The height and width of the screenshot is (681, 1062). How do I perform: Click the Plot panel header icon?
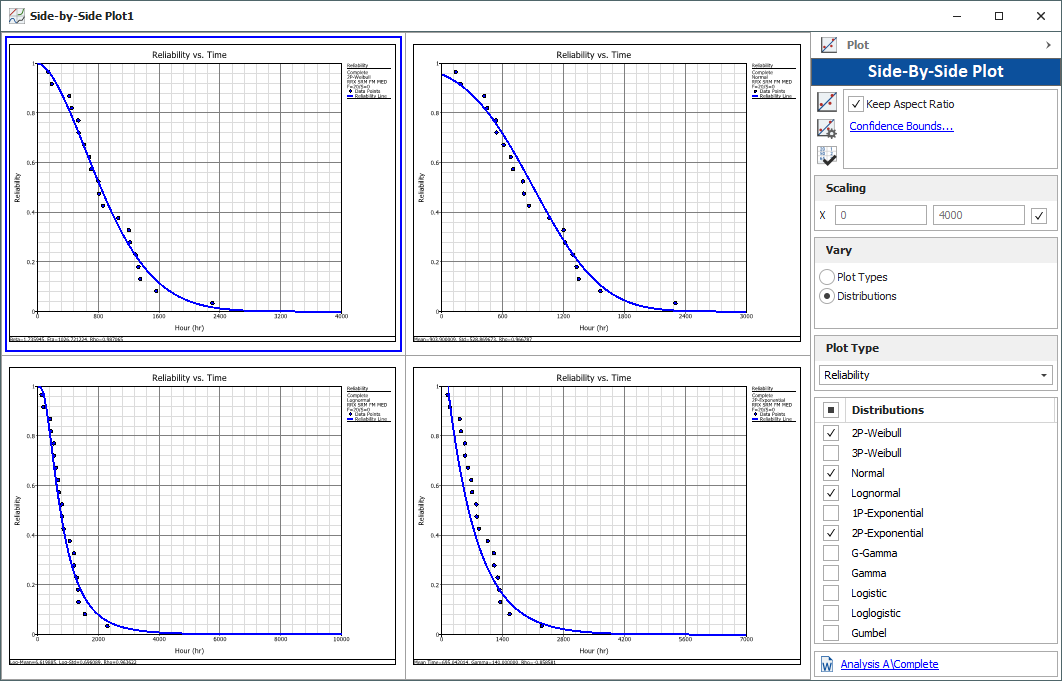point(828,45)
